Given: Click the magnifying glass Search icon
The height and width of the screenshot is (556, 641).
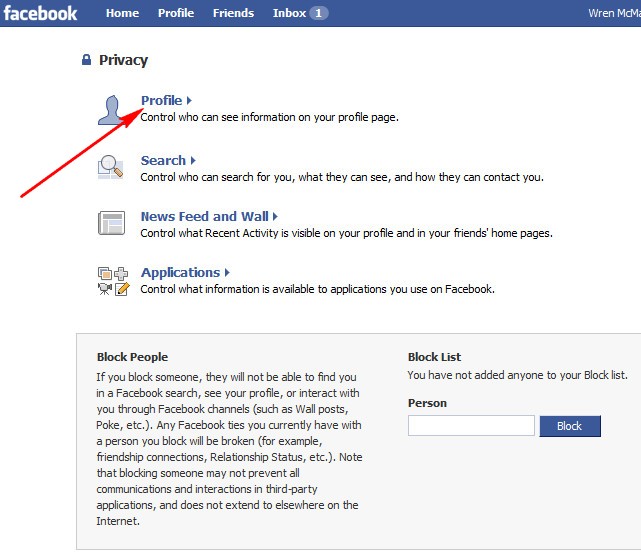Looking at the screenshot, I should [110, 167].
